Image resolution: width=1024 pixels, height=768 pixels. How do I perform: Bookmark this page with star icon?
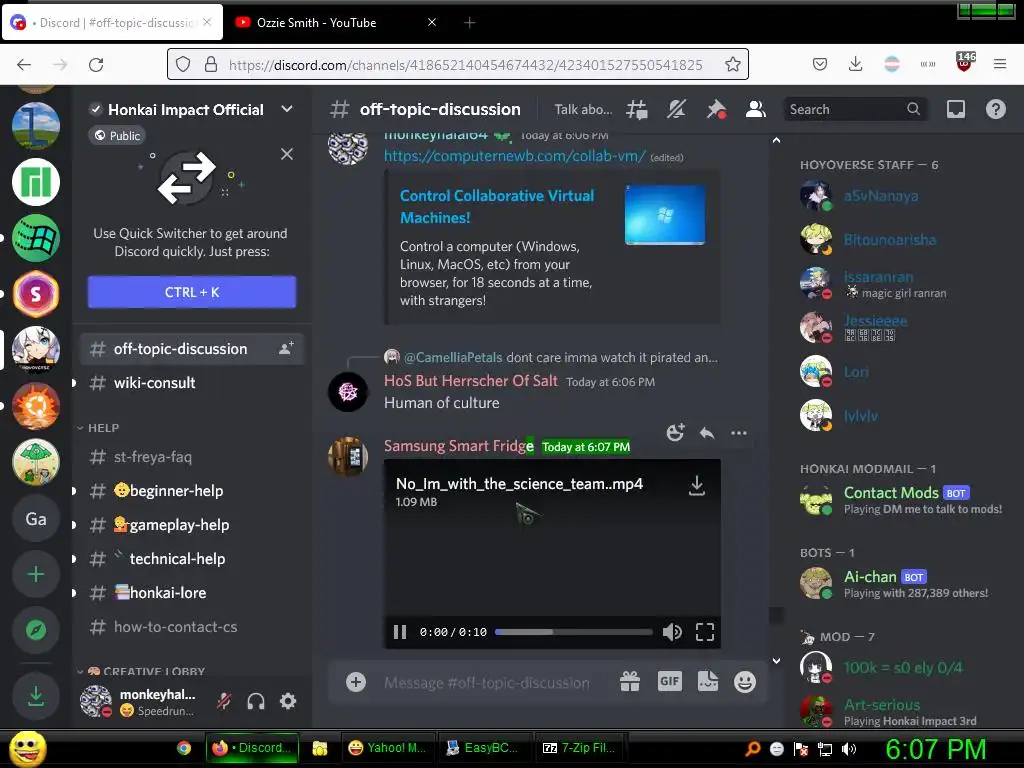[733, 64]
